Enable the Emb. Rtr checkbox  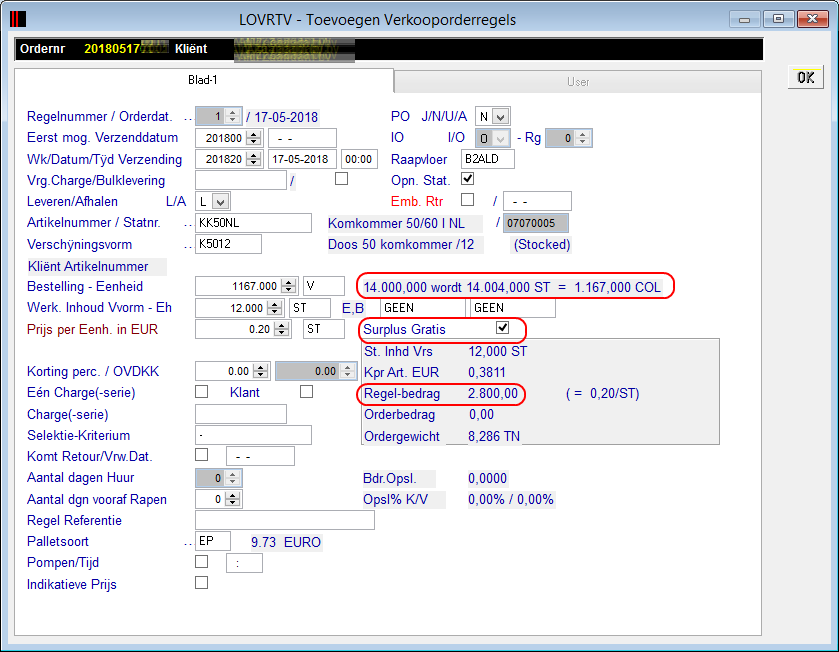click(x=468, y=200)
